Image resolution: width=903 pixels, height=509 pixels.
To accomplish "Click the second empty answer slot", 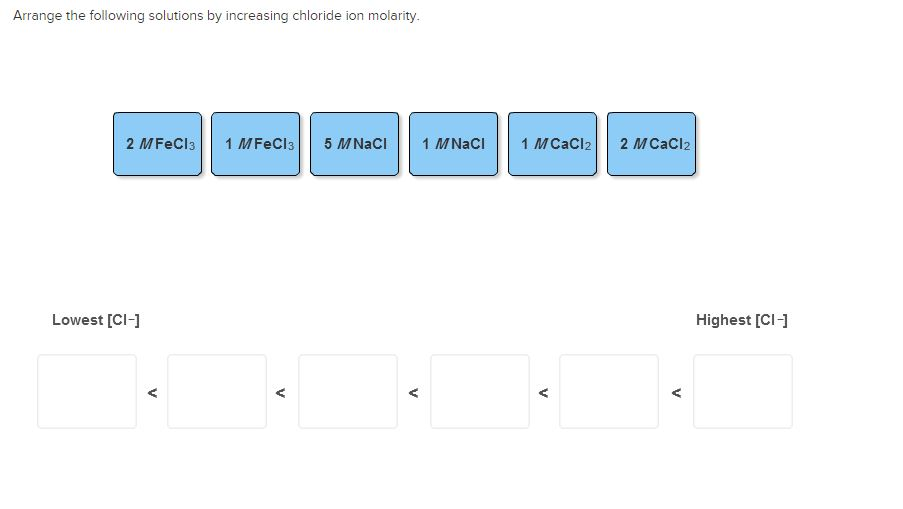I will click(217, 392).
